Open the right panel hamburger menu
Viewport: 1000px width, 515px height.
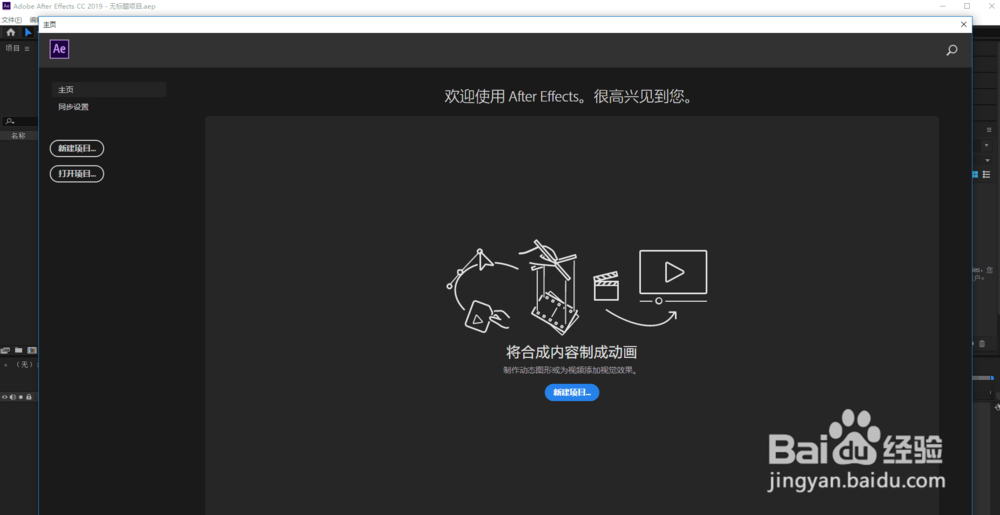click(989, 129)
